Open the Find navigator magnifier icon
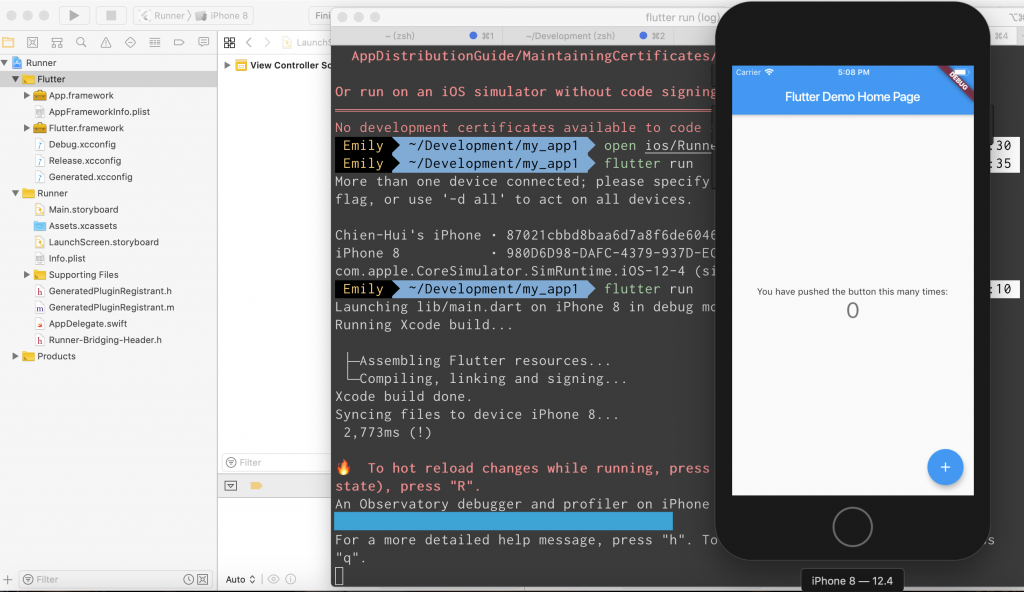Screen dimensions: 1024x592 pyautogui.click(x=81, y=42)
